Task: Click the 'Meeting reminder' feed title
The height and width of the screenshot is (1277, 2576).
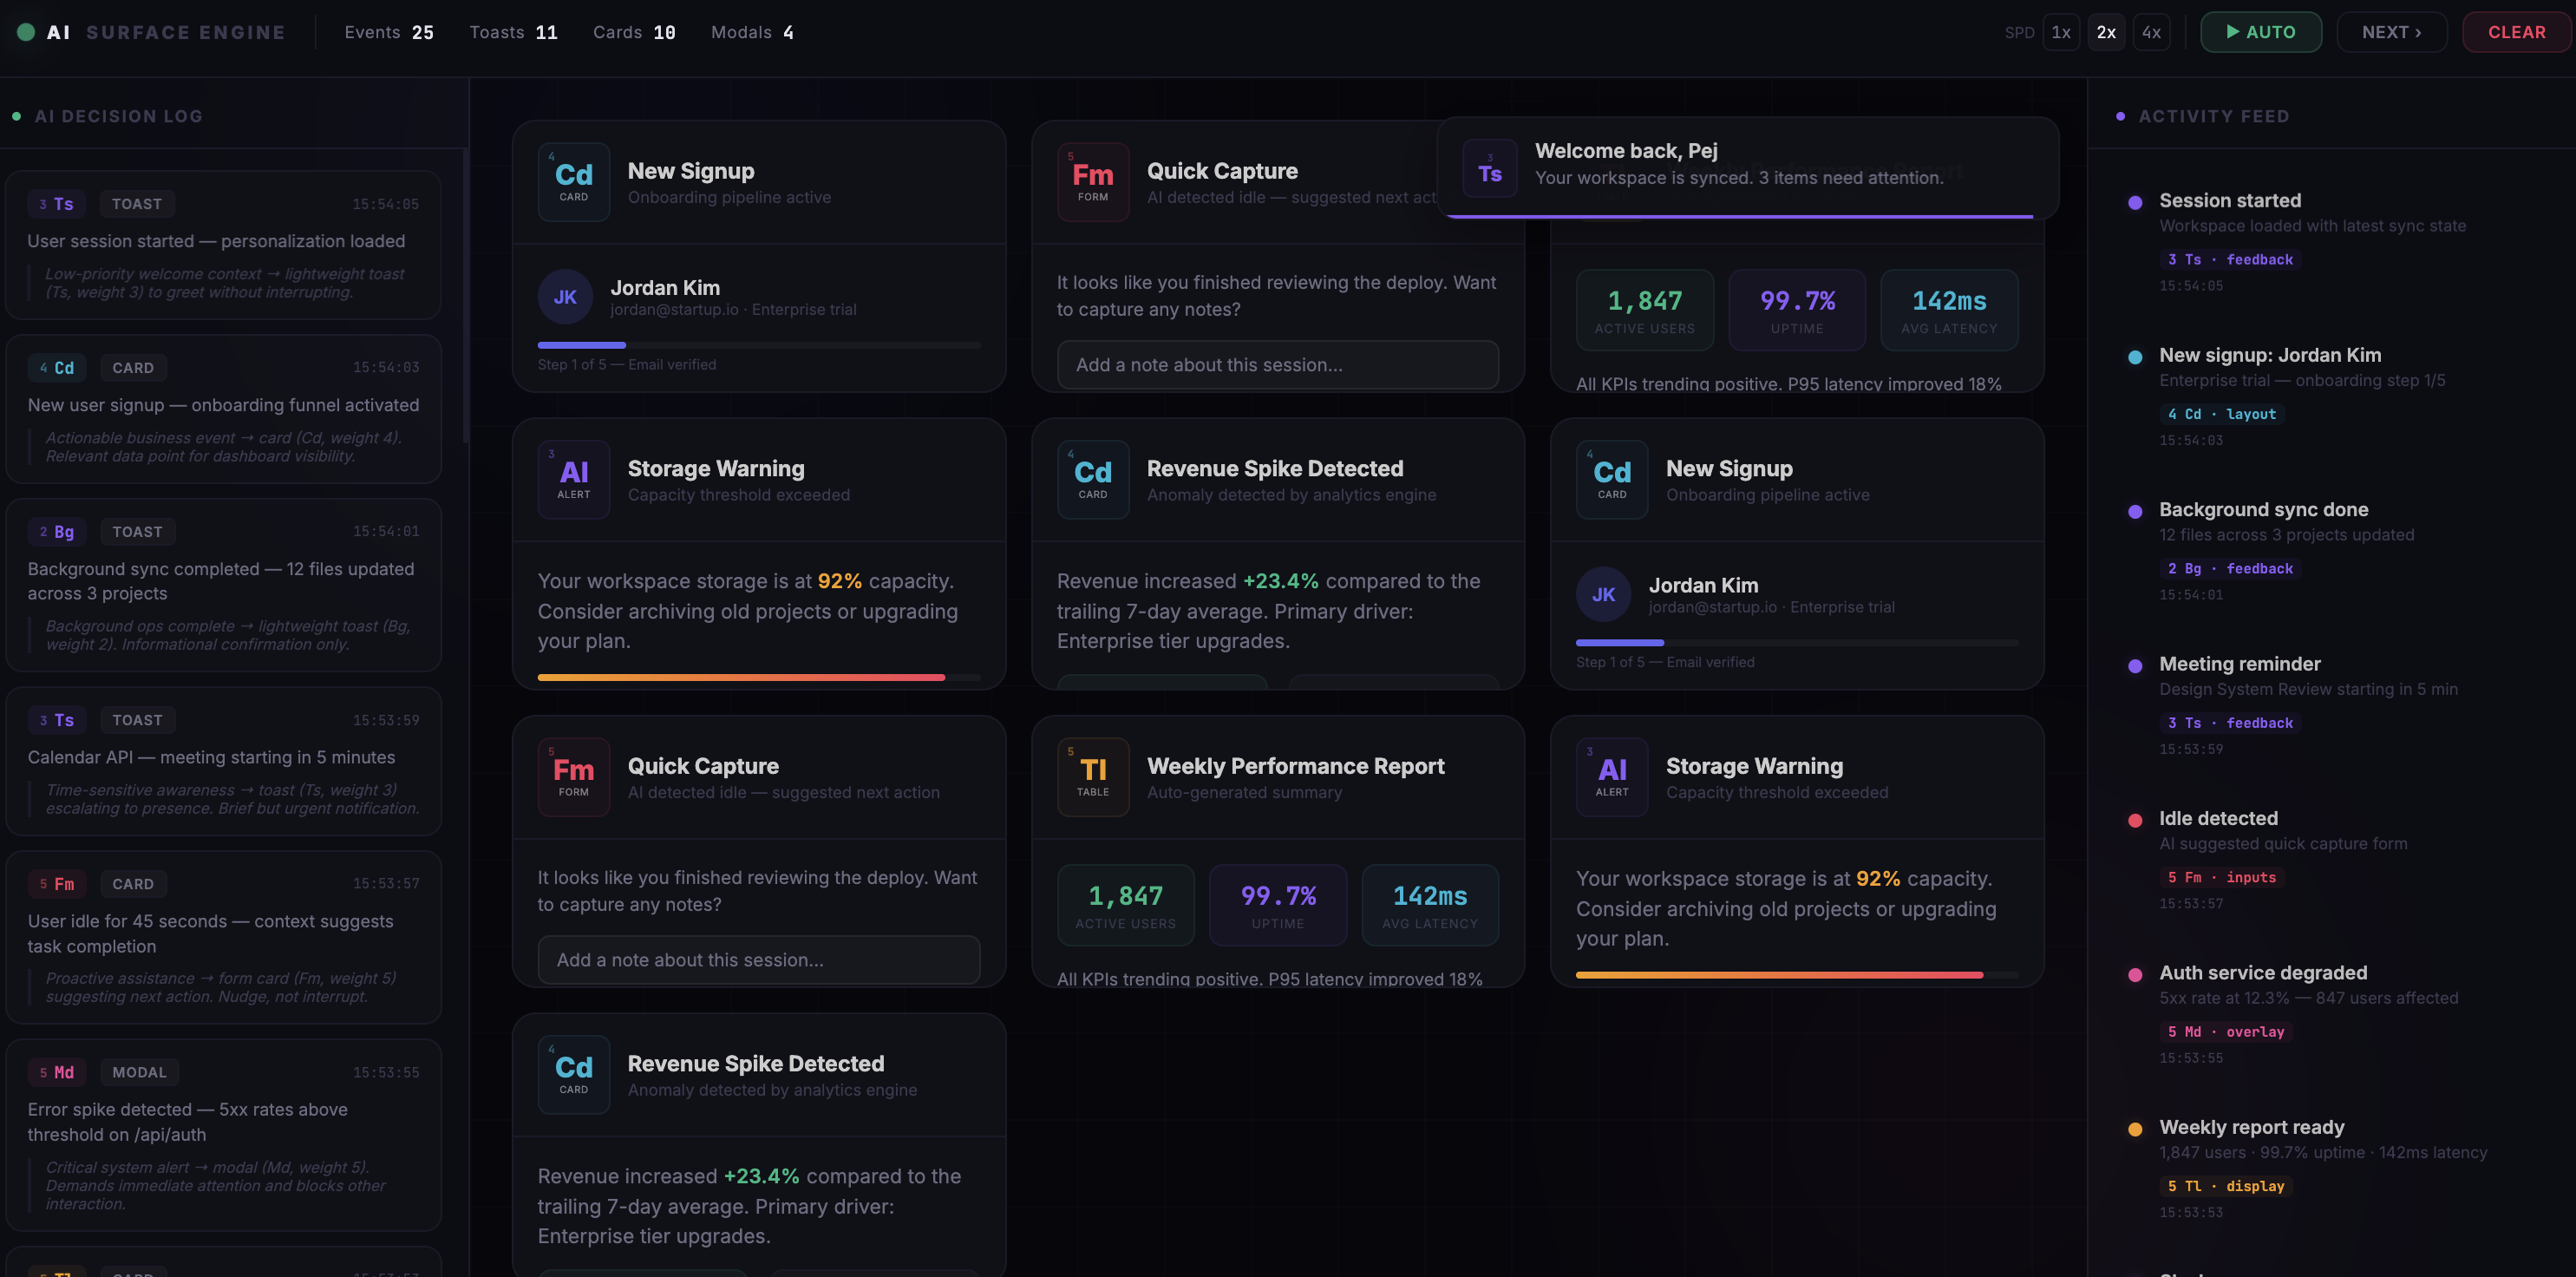Action: [x=2239, y=664]
